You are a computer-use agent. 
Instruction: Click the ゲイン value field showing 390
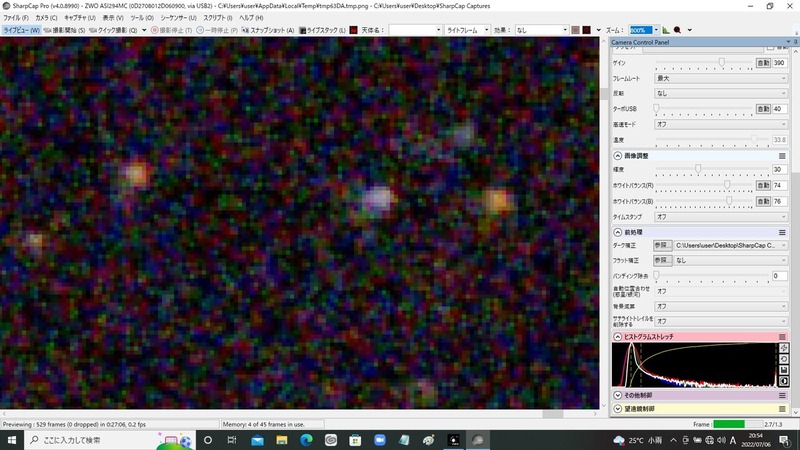[x=779, y=63]
